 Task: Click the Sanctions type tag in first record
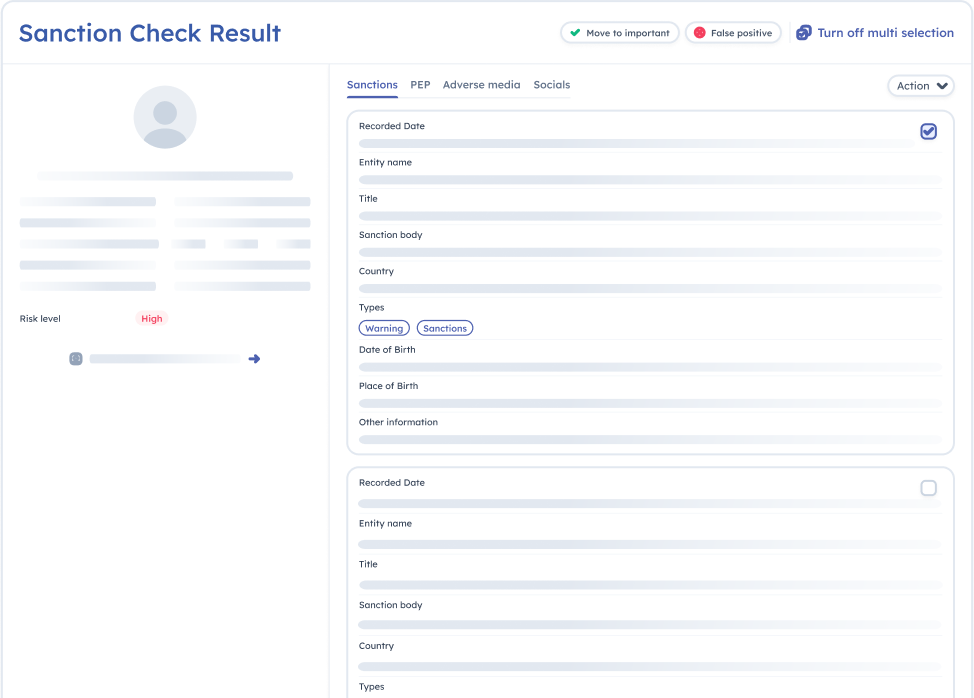pos(445,328)
